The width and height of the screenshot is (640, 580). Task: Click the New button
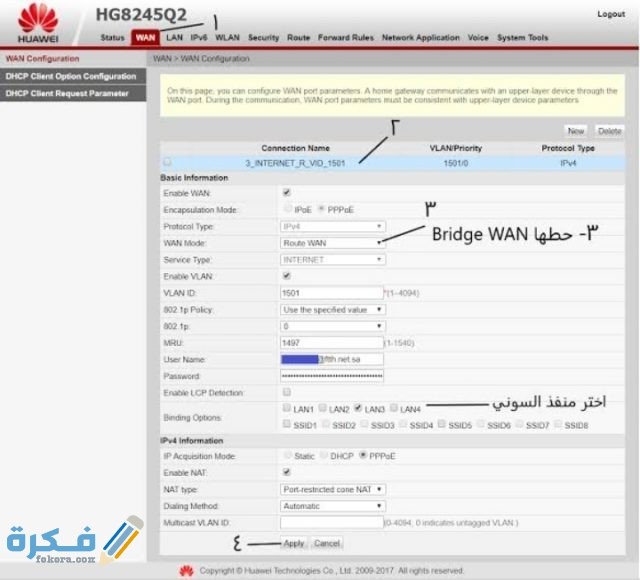point(576,131)
